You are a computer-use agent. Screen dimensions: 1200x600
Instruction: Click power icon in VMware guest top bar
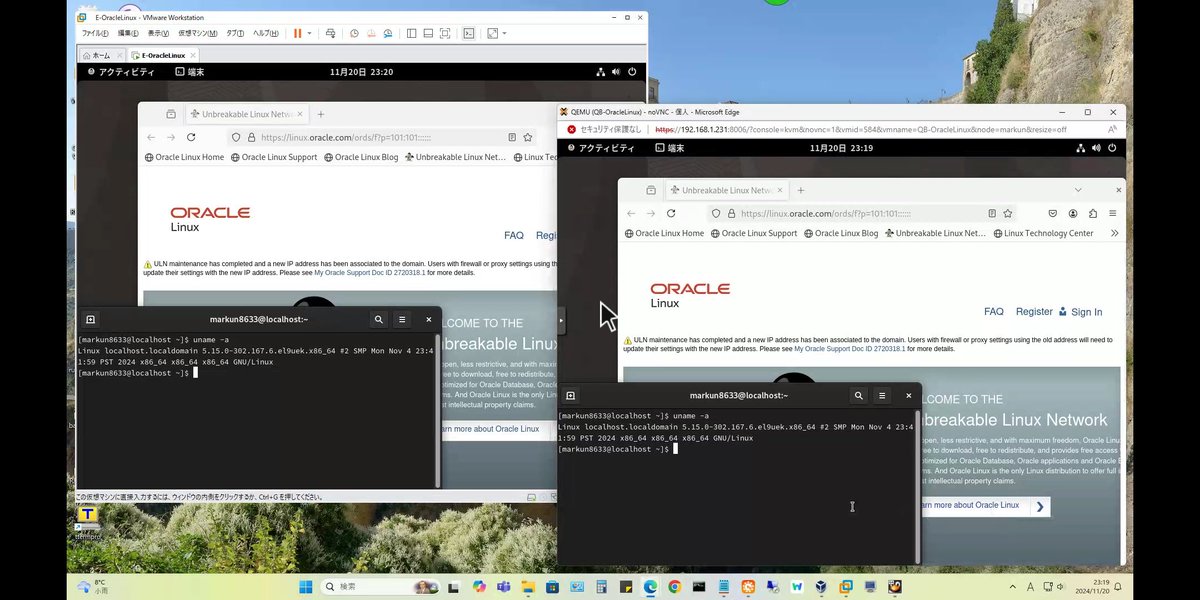[632, 72]
